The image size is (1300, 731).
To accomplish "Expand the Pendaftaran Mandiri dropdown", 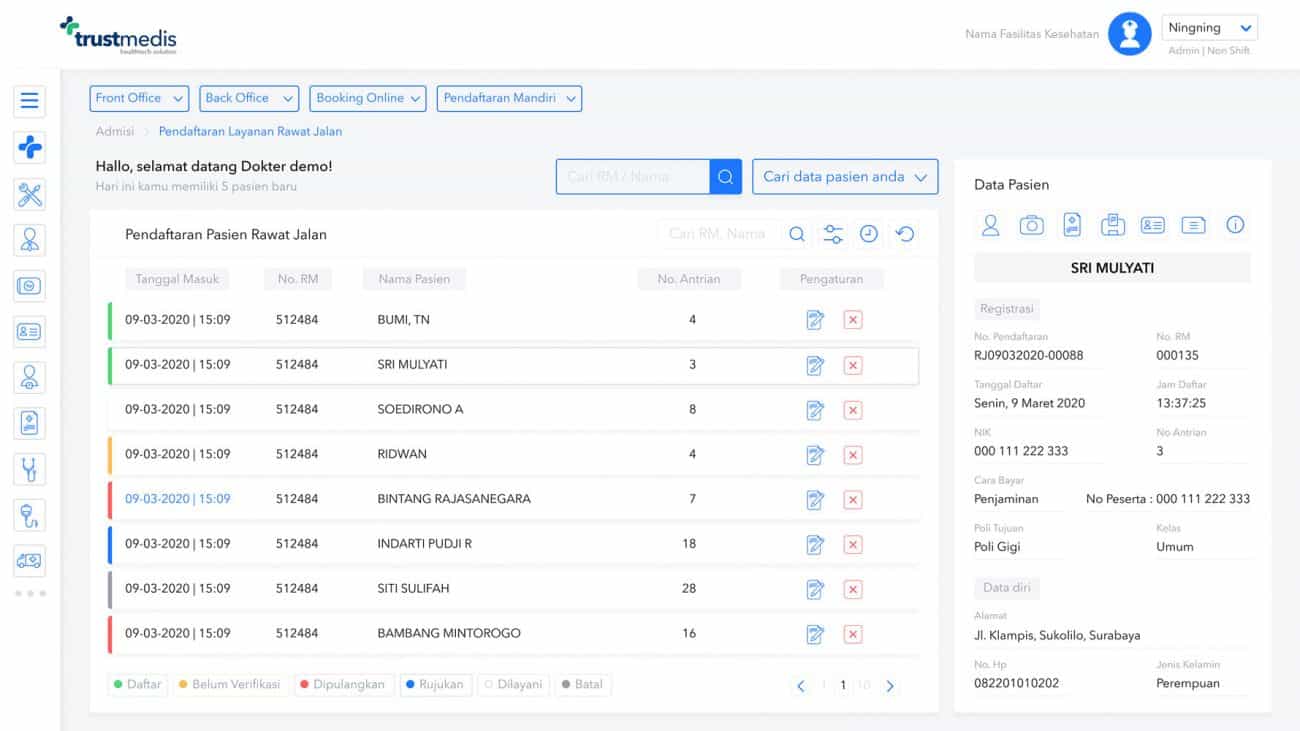I will (509, 98).
